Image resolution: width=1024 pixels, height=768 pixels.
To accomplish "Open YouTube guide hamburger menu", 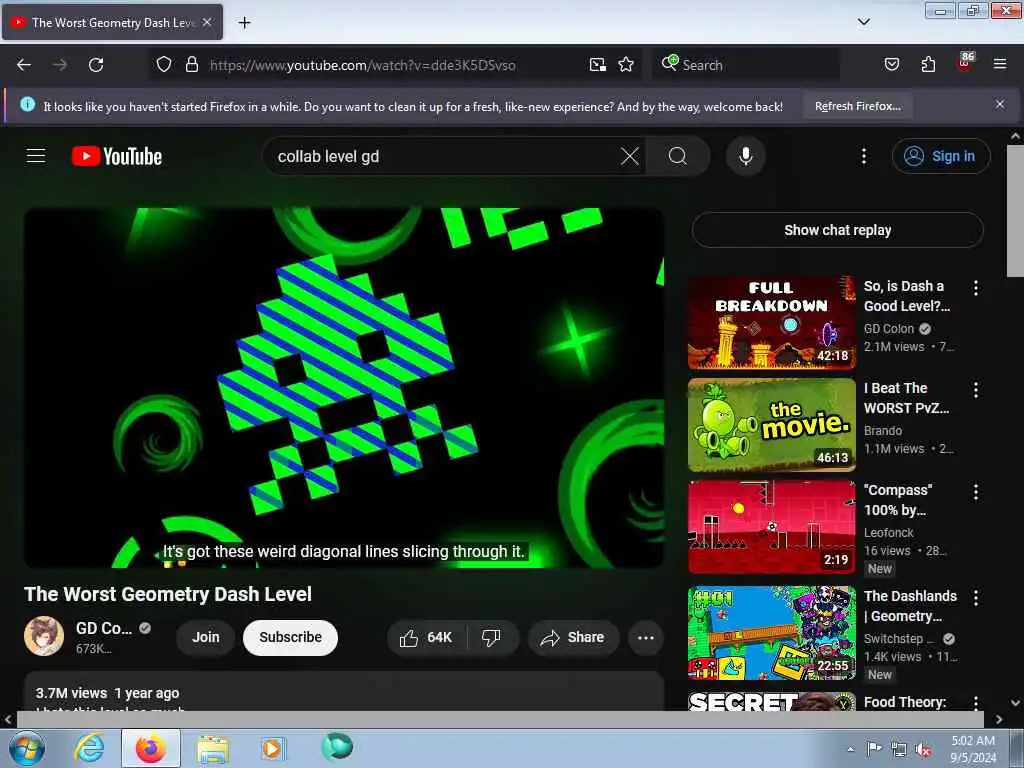I will (36, 156).
